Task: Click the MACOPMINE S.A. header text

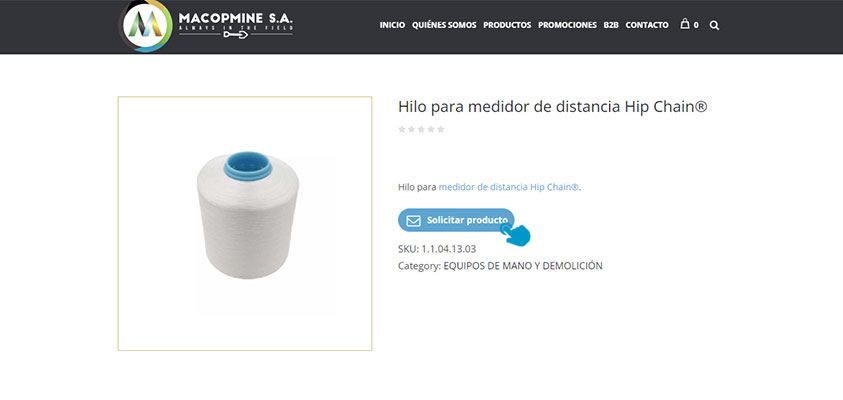Action: [x=235, y=18]
